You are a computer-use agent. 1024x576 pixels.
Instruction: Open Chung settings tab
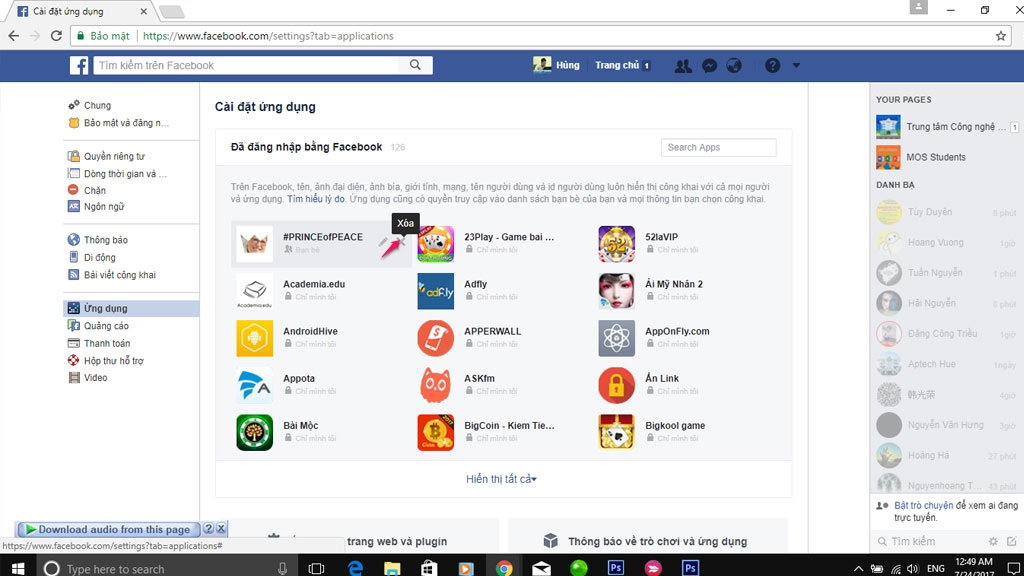click(97, 105)
